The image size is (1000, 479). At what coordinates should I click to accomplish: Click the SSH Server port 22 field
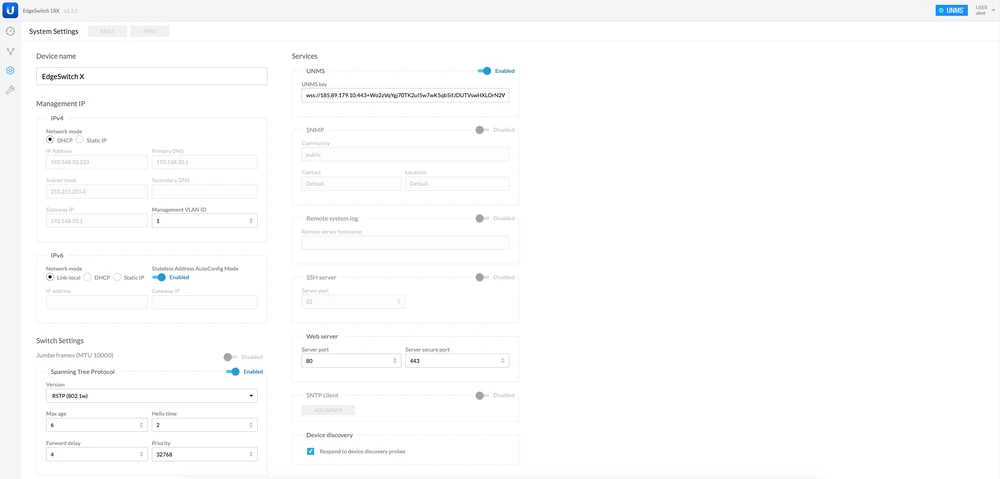click(353, 302)
